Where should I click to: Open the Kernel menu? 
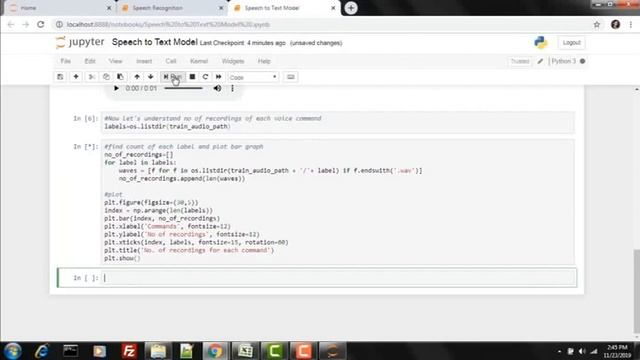[199, 61]
